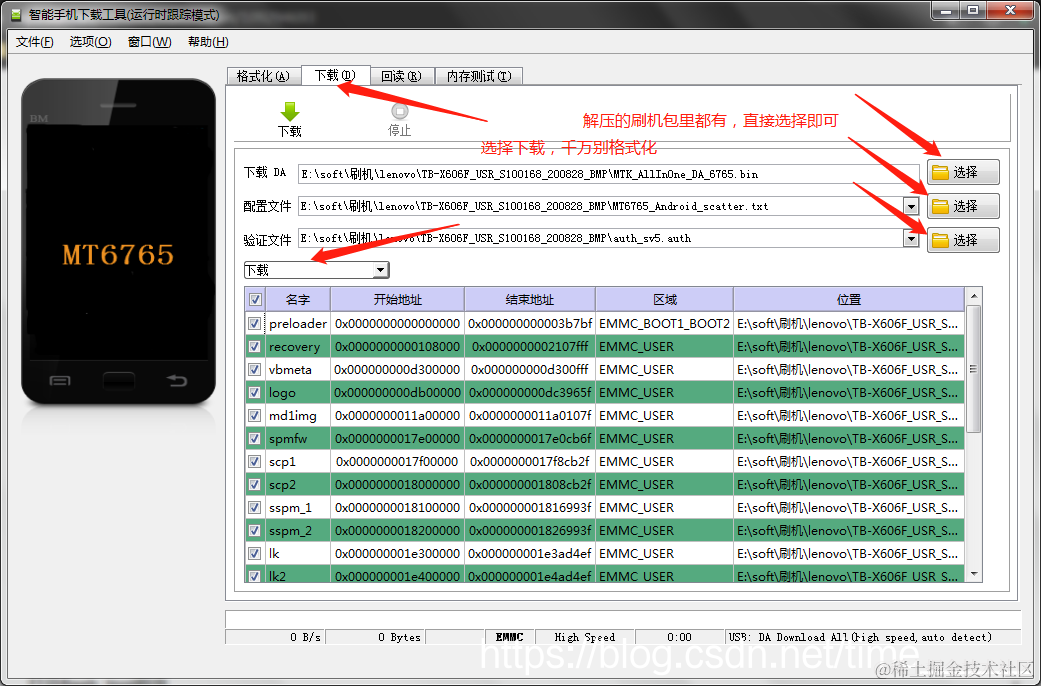Switch to the 内存测试 (Memory Test) tab
The image size is (1041, 686).
(x=479, y=76)
